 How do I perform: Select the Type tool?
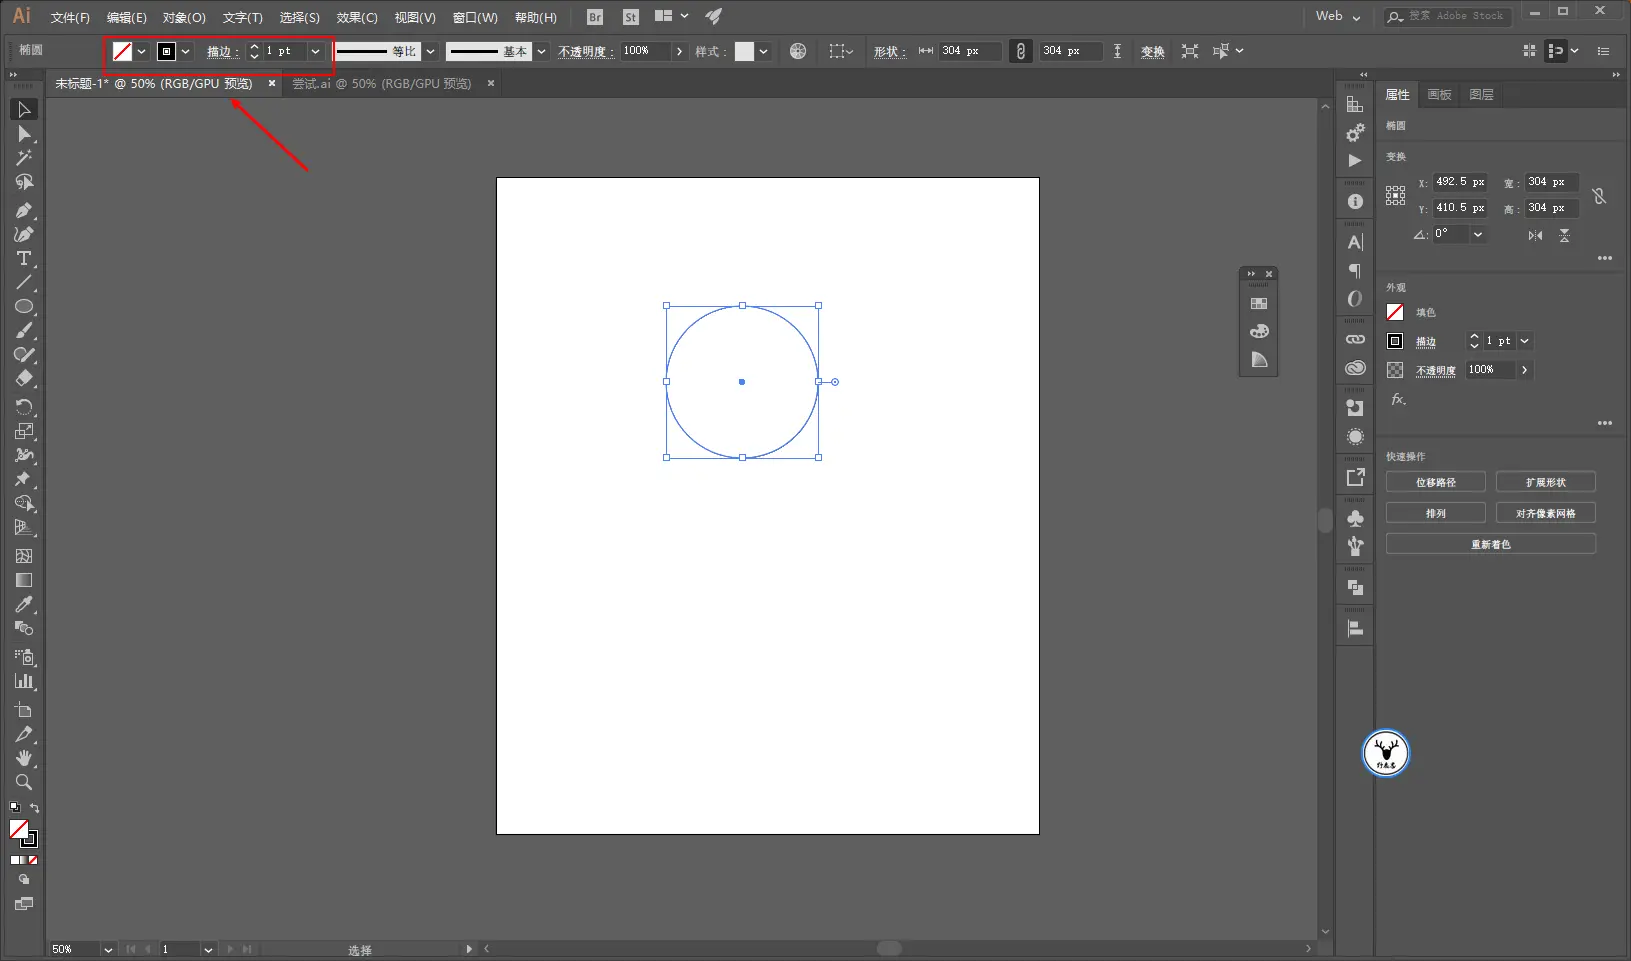coord(24,259)
